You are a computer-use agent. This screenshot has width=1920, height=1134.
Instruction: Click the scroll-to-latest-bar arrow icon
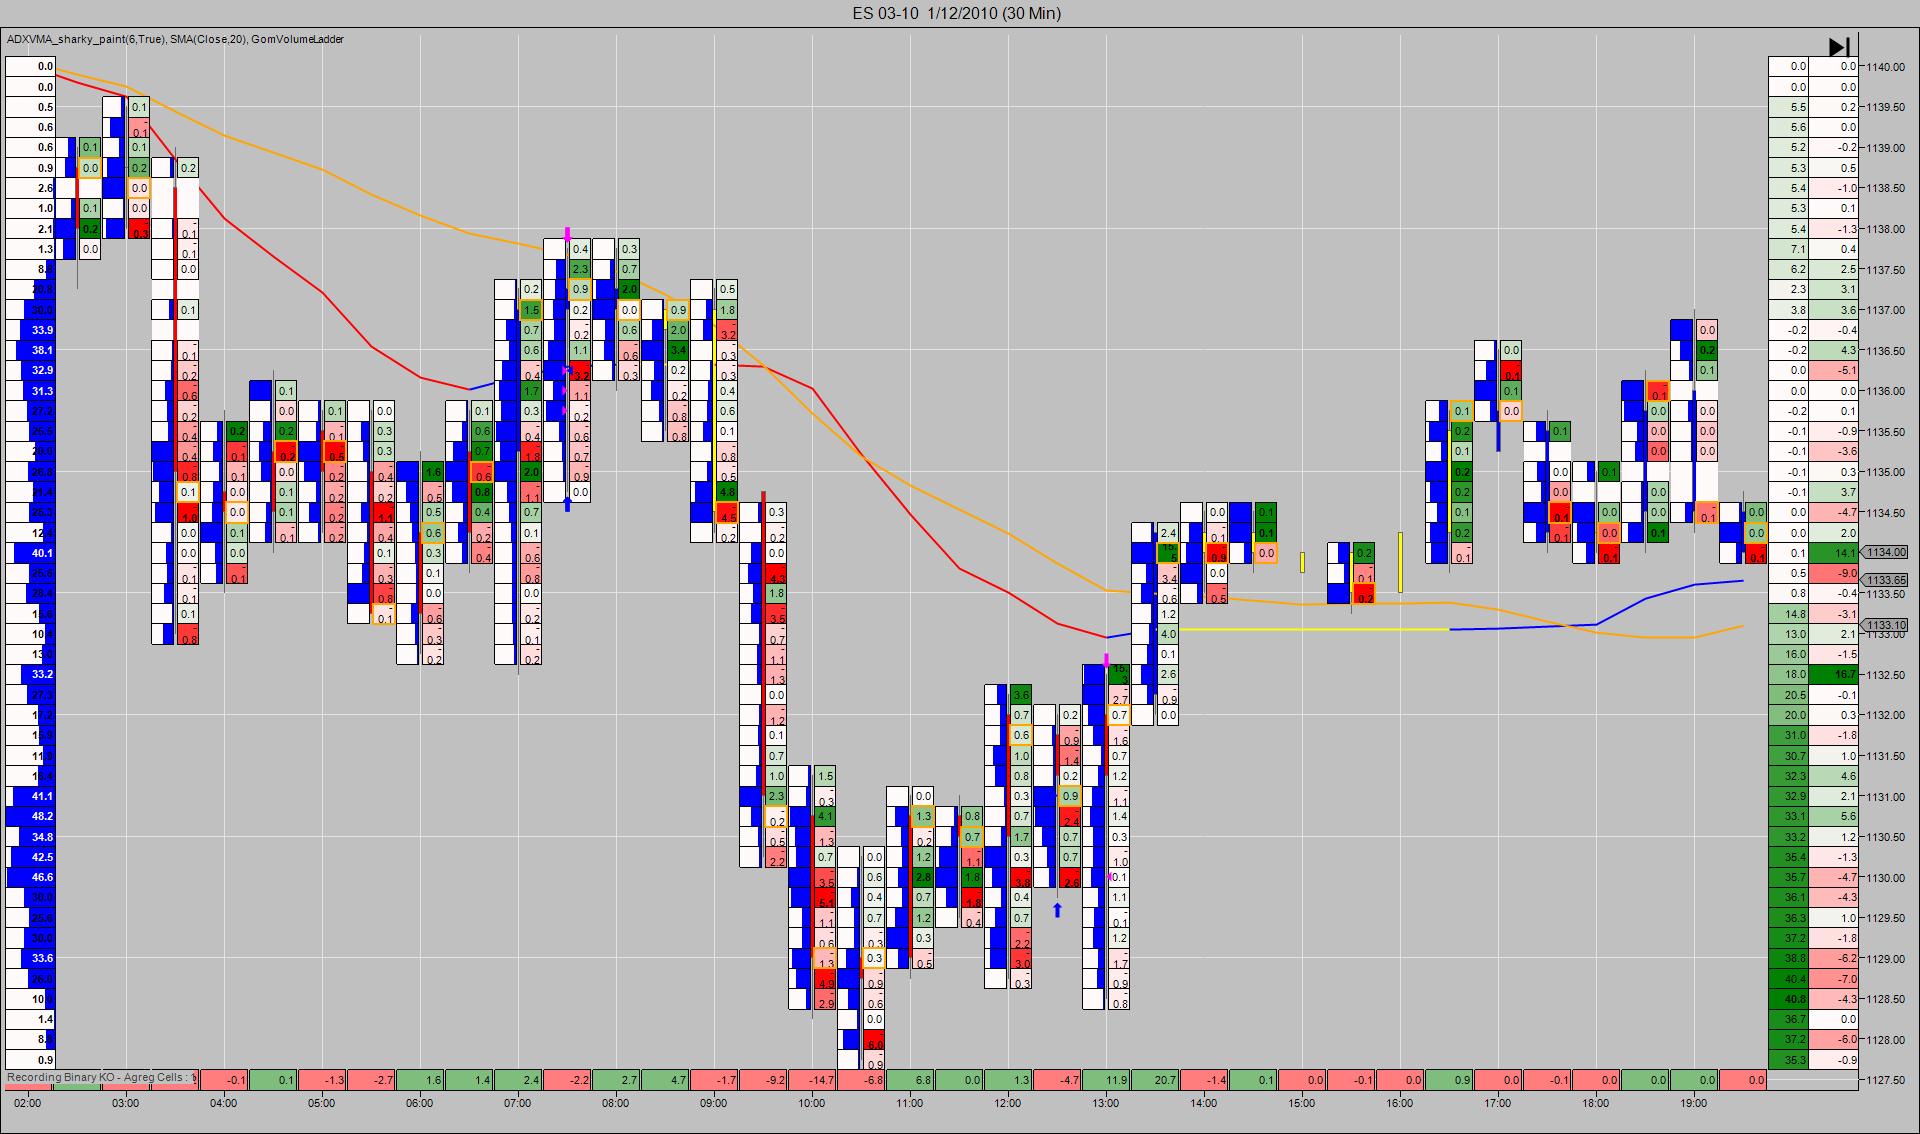click(x=1839, y=47)
